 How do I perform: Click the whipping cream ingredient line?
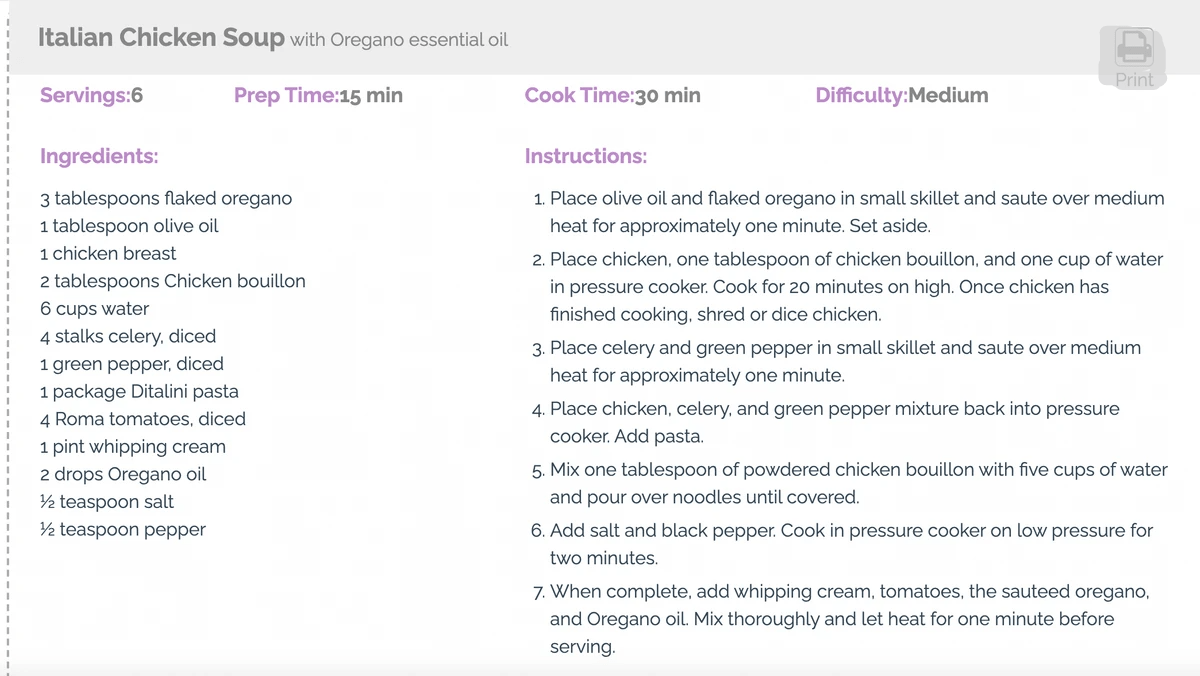133,447
